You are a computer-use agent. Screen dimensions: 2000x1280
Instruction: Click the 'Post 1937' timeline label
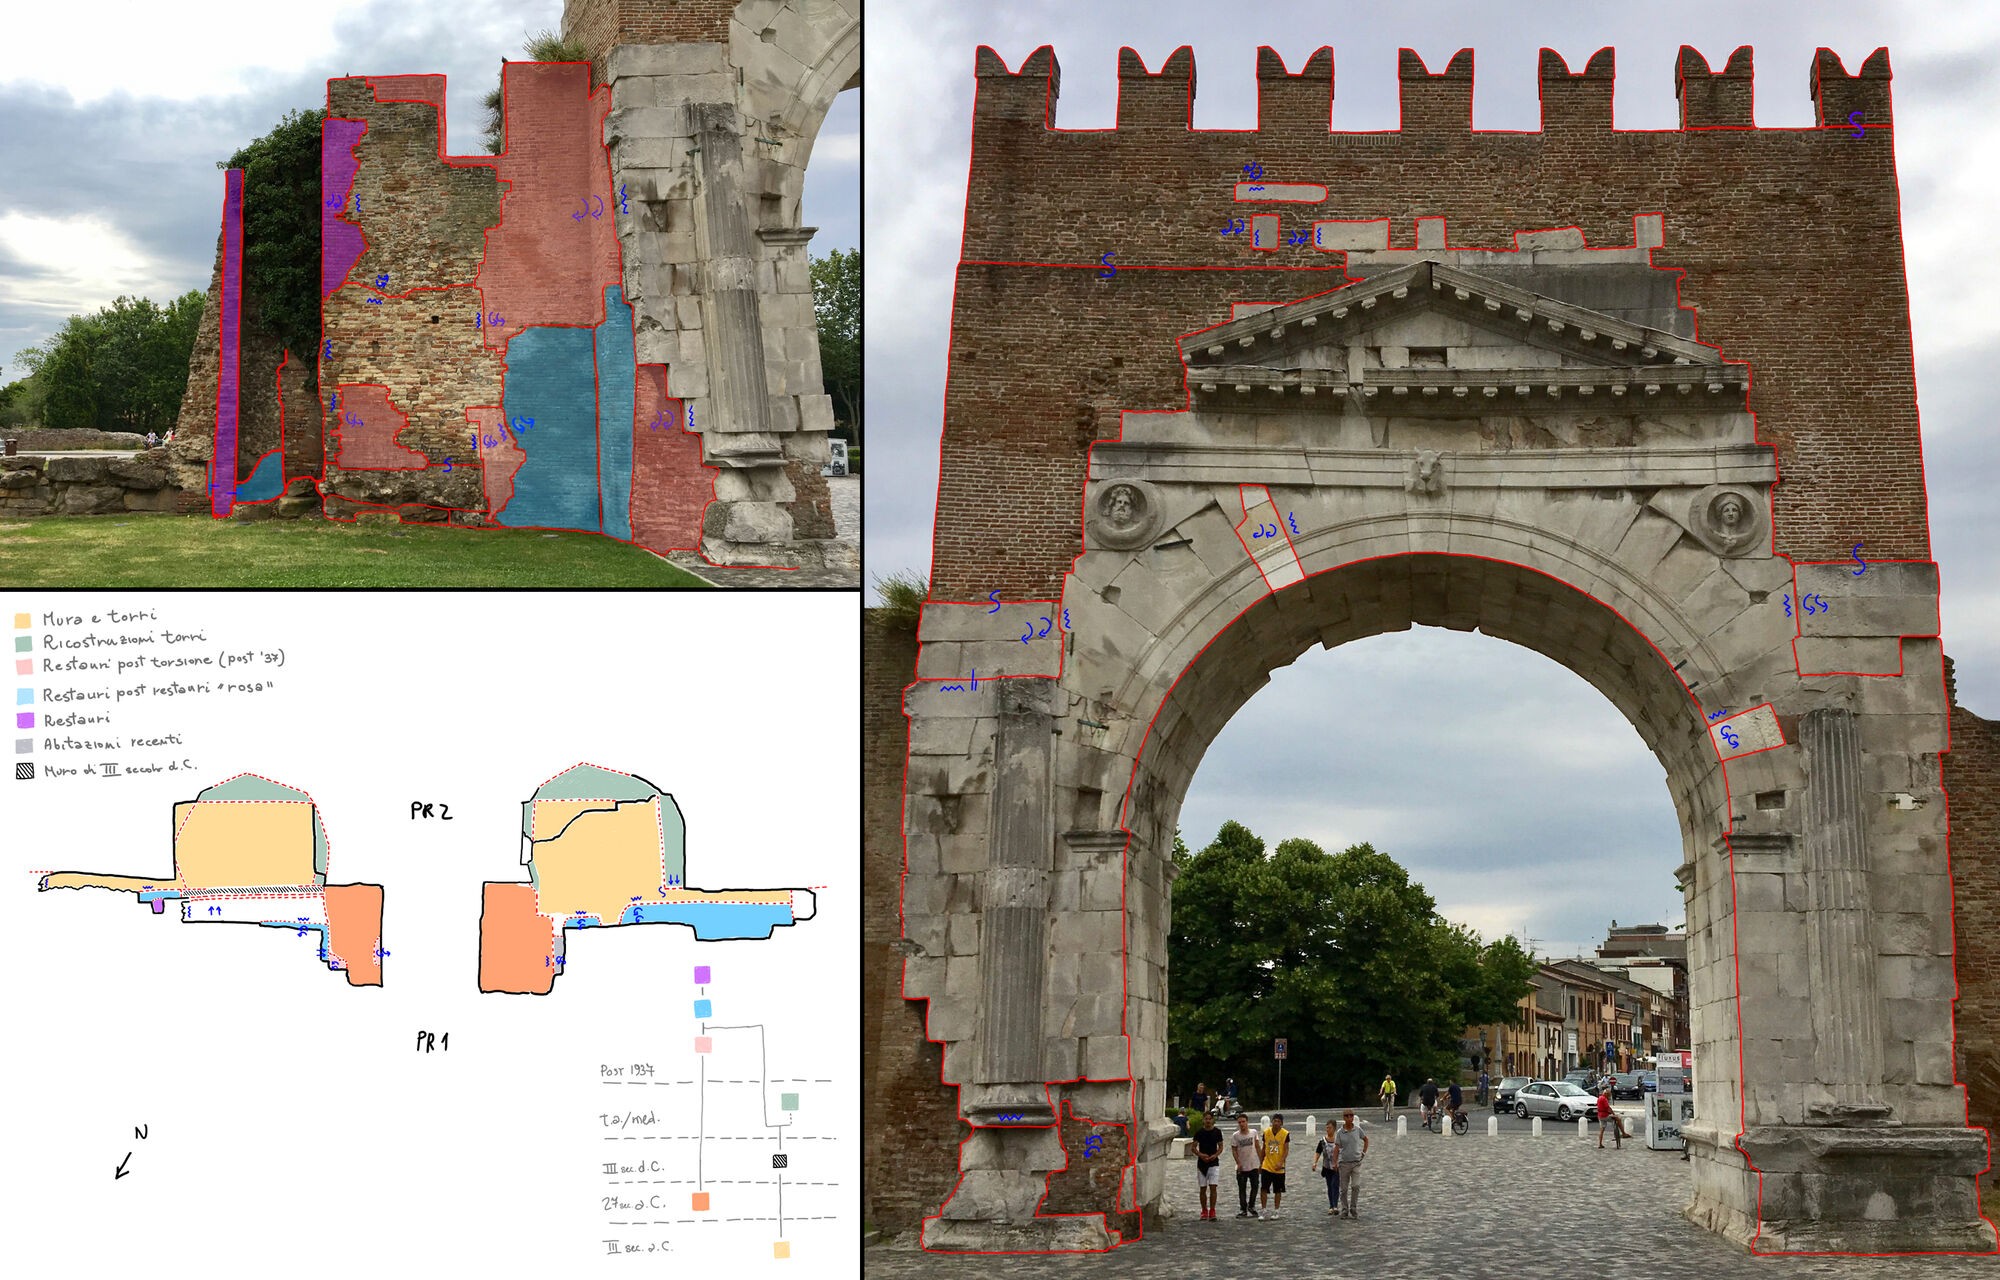628,1070
